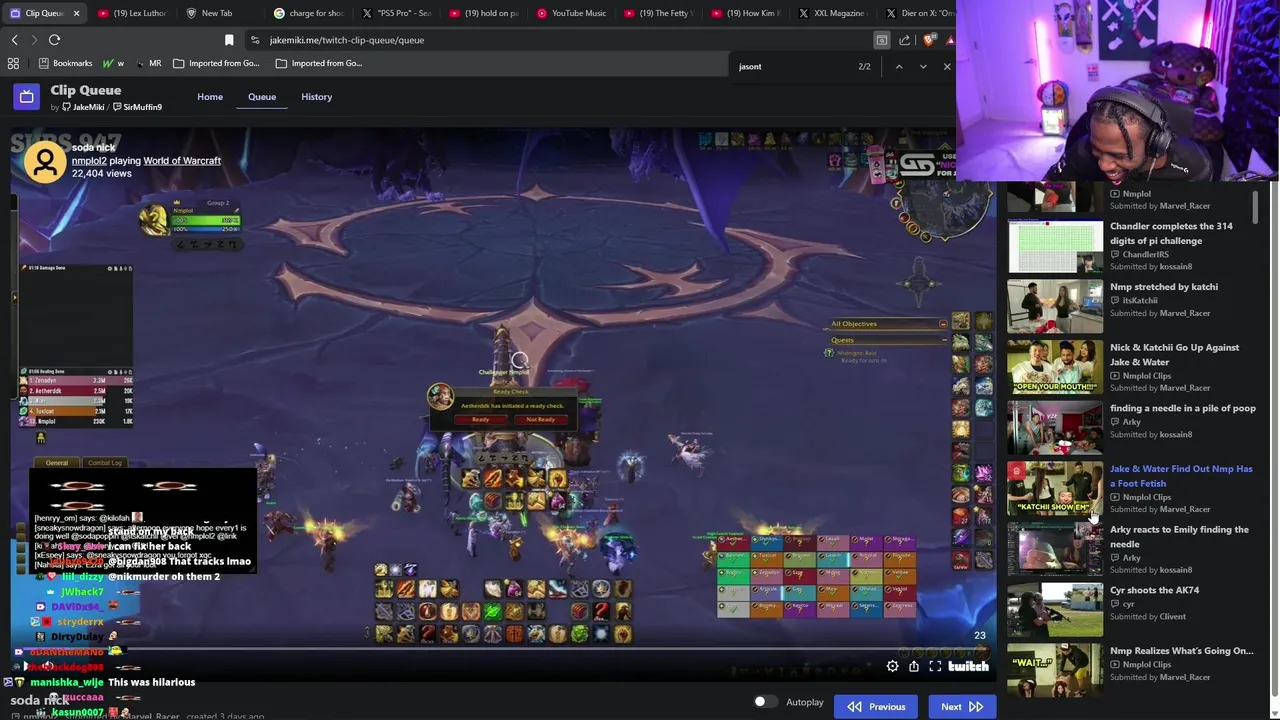The height and width of the screenshot is (720, 1280).
Task: Click the Brave shields icon
Action: coord(930,40)
